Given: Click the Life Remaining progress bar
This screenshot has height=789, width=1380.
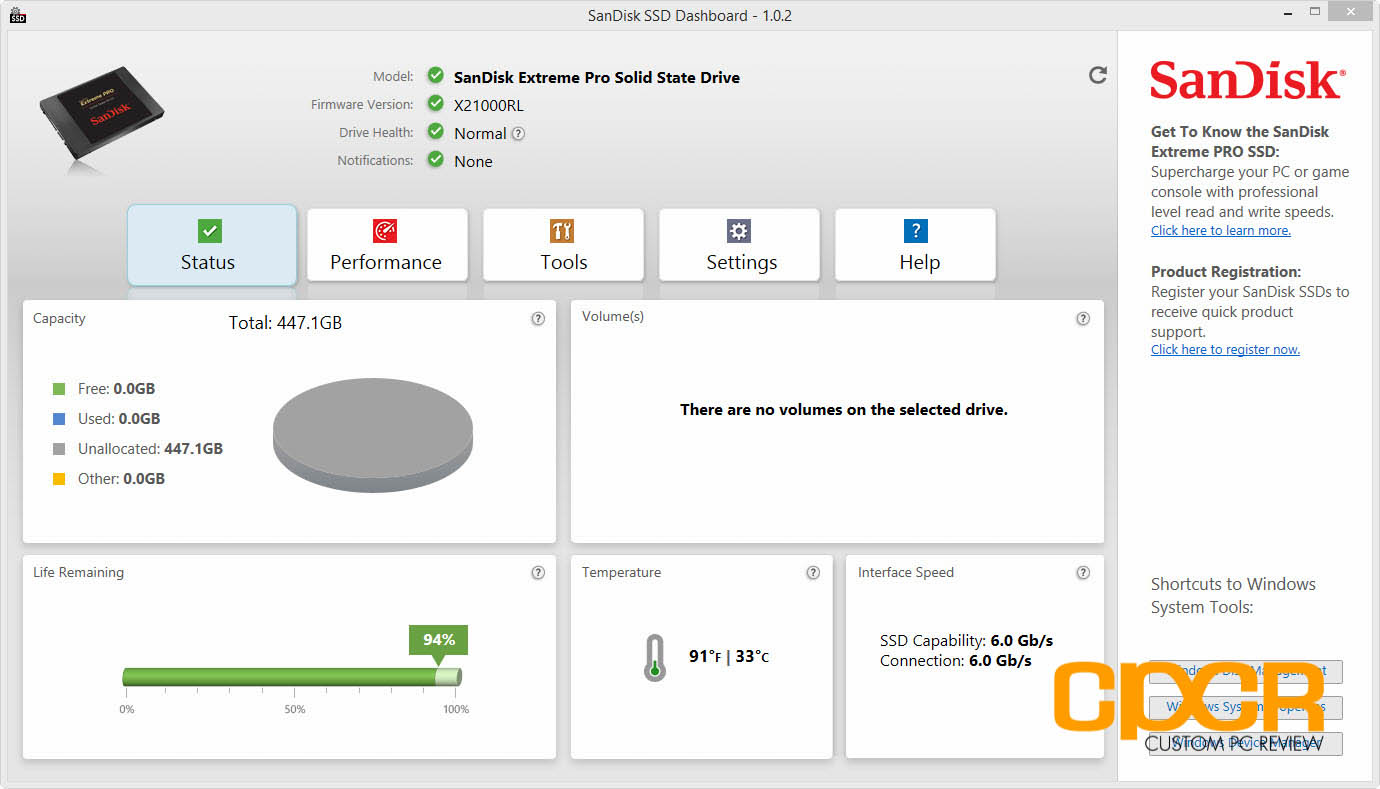Looking at the screenshot, I should pyautogui.click(x=292, y=677).
